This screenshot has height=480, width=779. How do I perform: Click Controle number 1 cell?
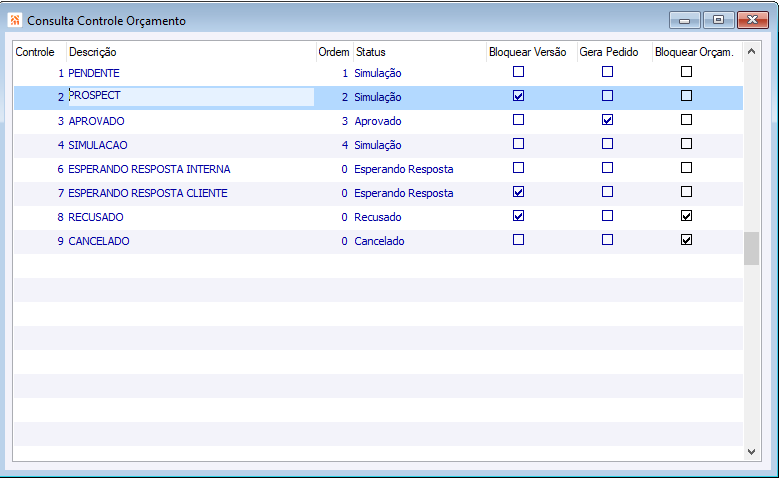[61, 73]
